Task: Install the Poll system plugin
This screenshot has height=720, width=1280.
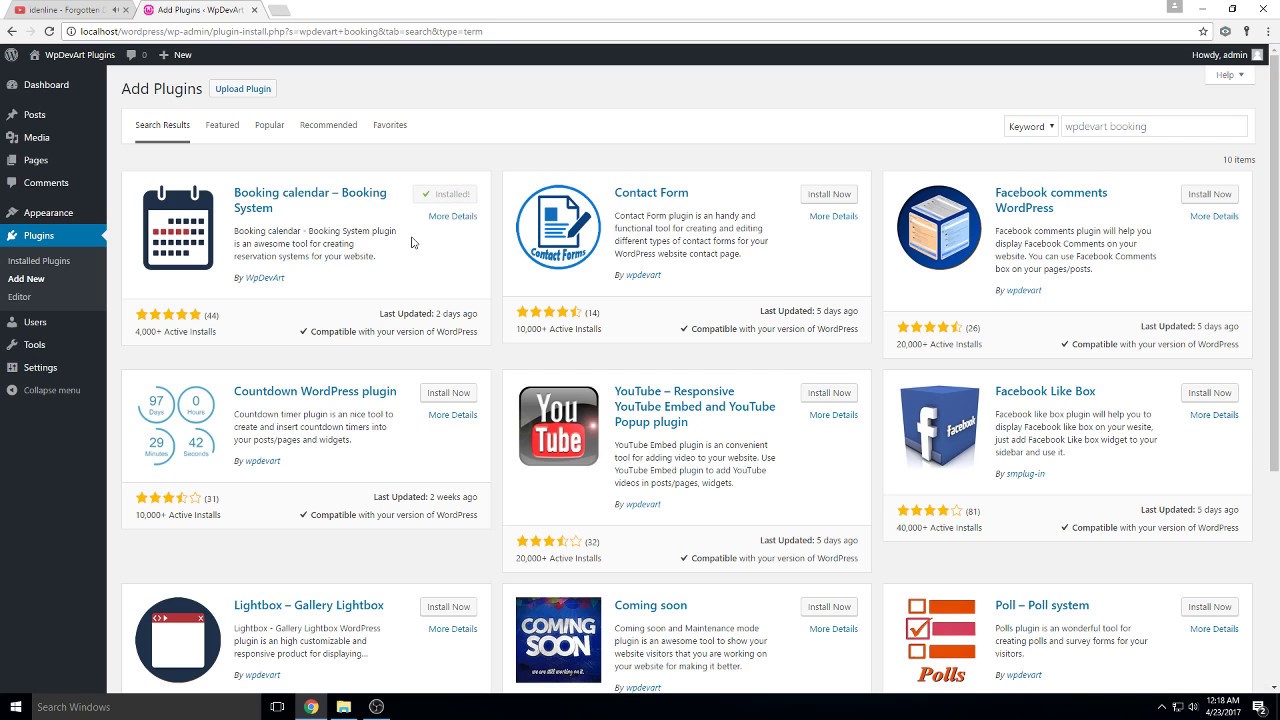Action: pos(1209,607)
